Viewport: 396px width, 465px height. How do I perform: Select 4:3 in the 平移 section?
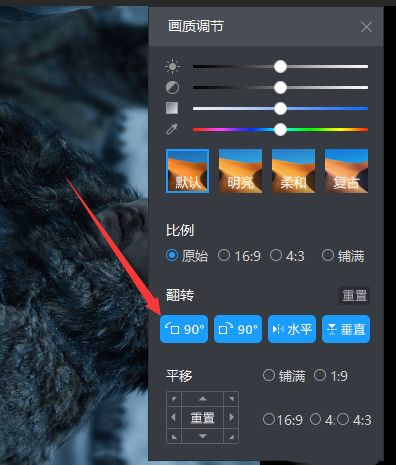(x=354, y=420)
